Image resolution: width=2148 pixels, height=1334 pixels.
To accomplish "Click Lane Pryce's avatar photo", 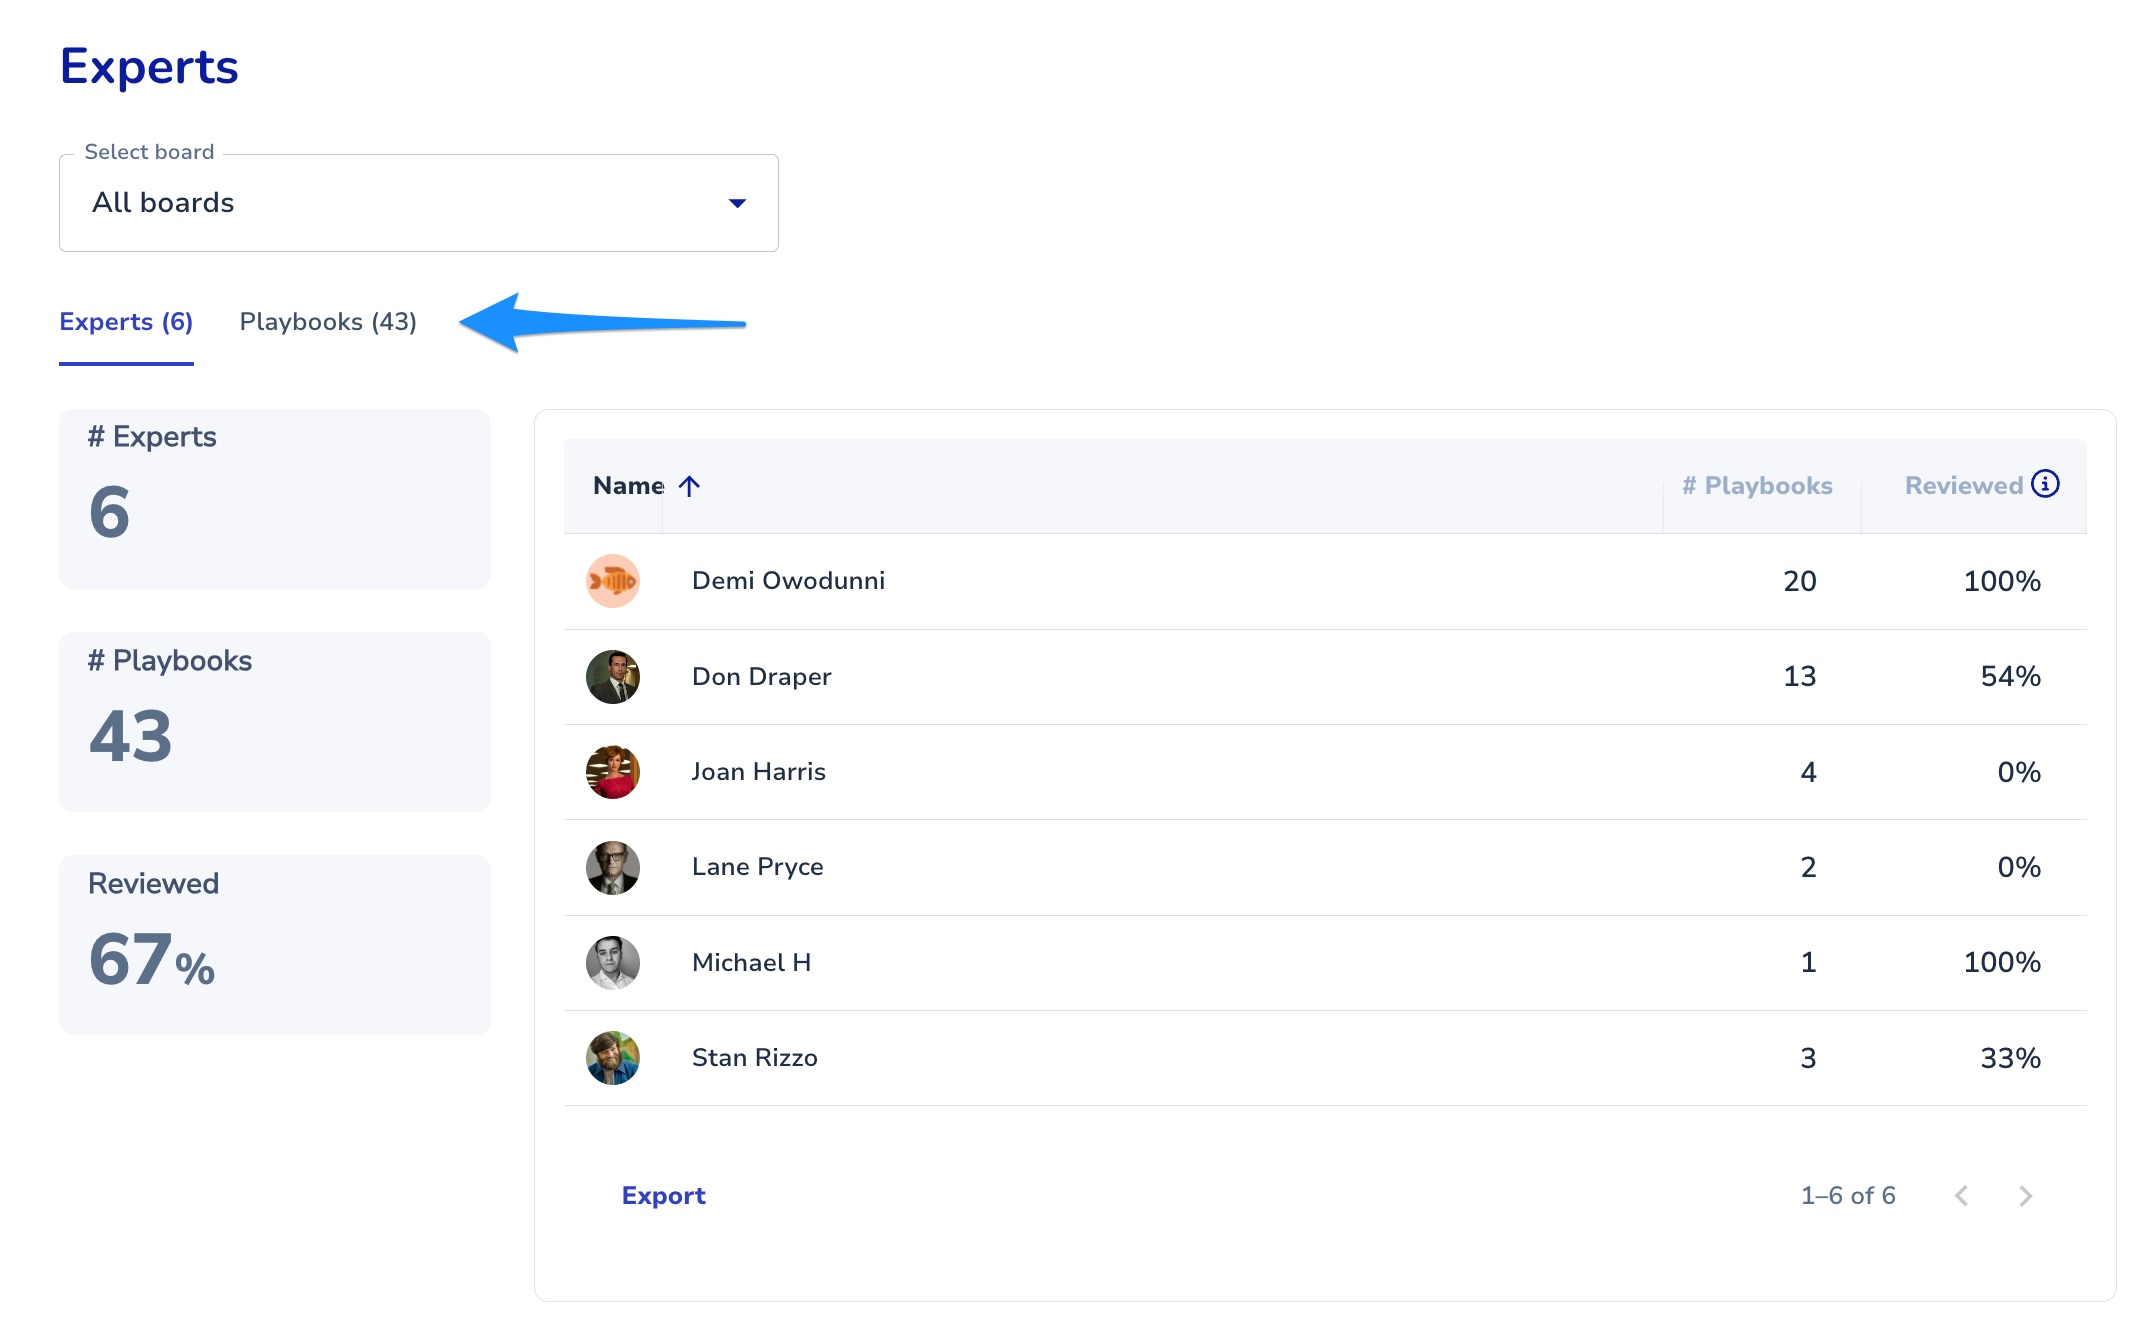I will [612, 867].
